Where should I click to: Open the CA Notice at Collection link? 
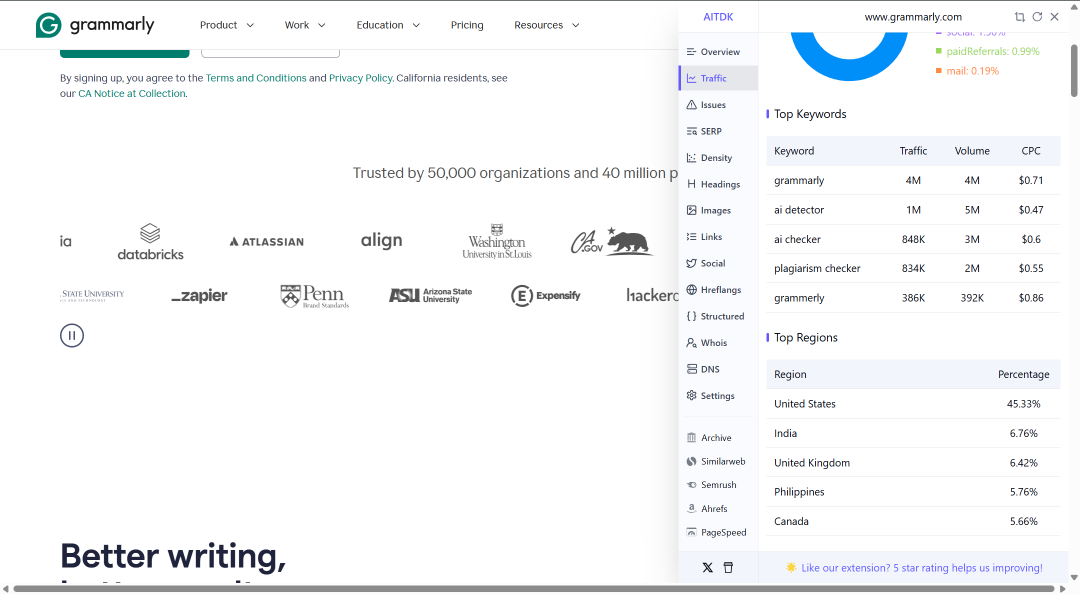132,94
